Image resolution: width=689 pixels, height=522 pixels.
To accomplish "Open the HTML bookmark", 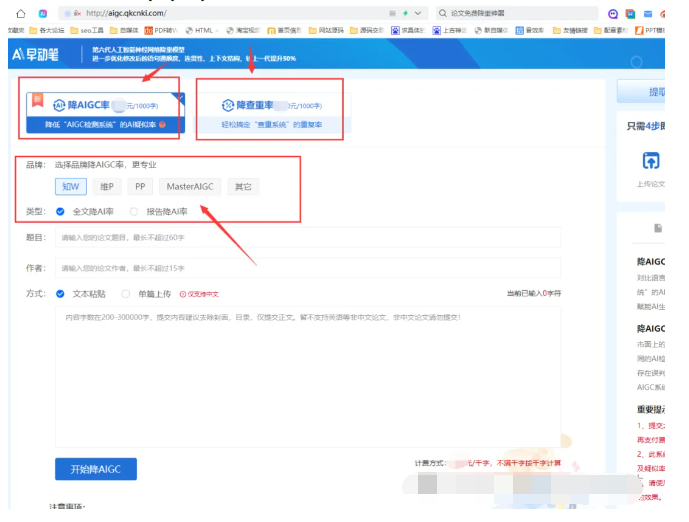I will point(202,30).
